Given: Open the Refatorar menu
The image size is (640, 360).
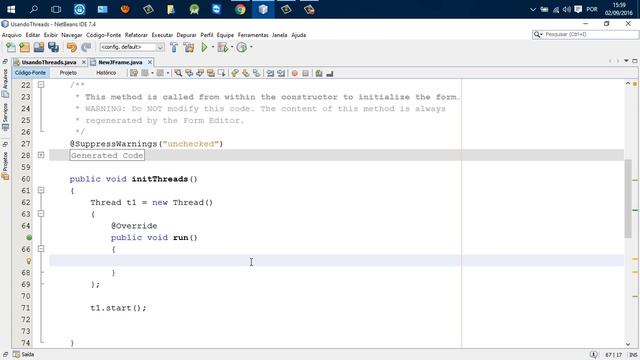Looking at the screenshot, I should tap(136, 35).
